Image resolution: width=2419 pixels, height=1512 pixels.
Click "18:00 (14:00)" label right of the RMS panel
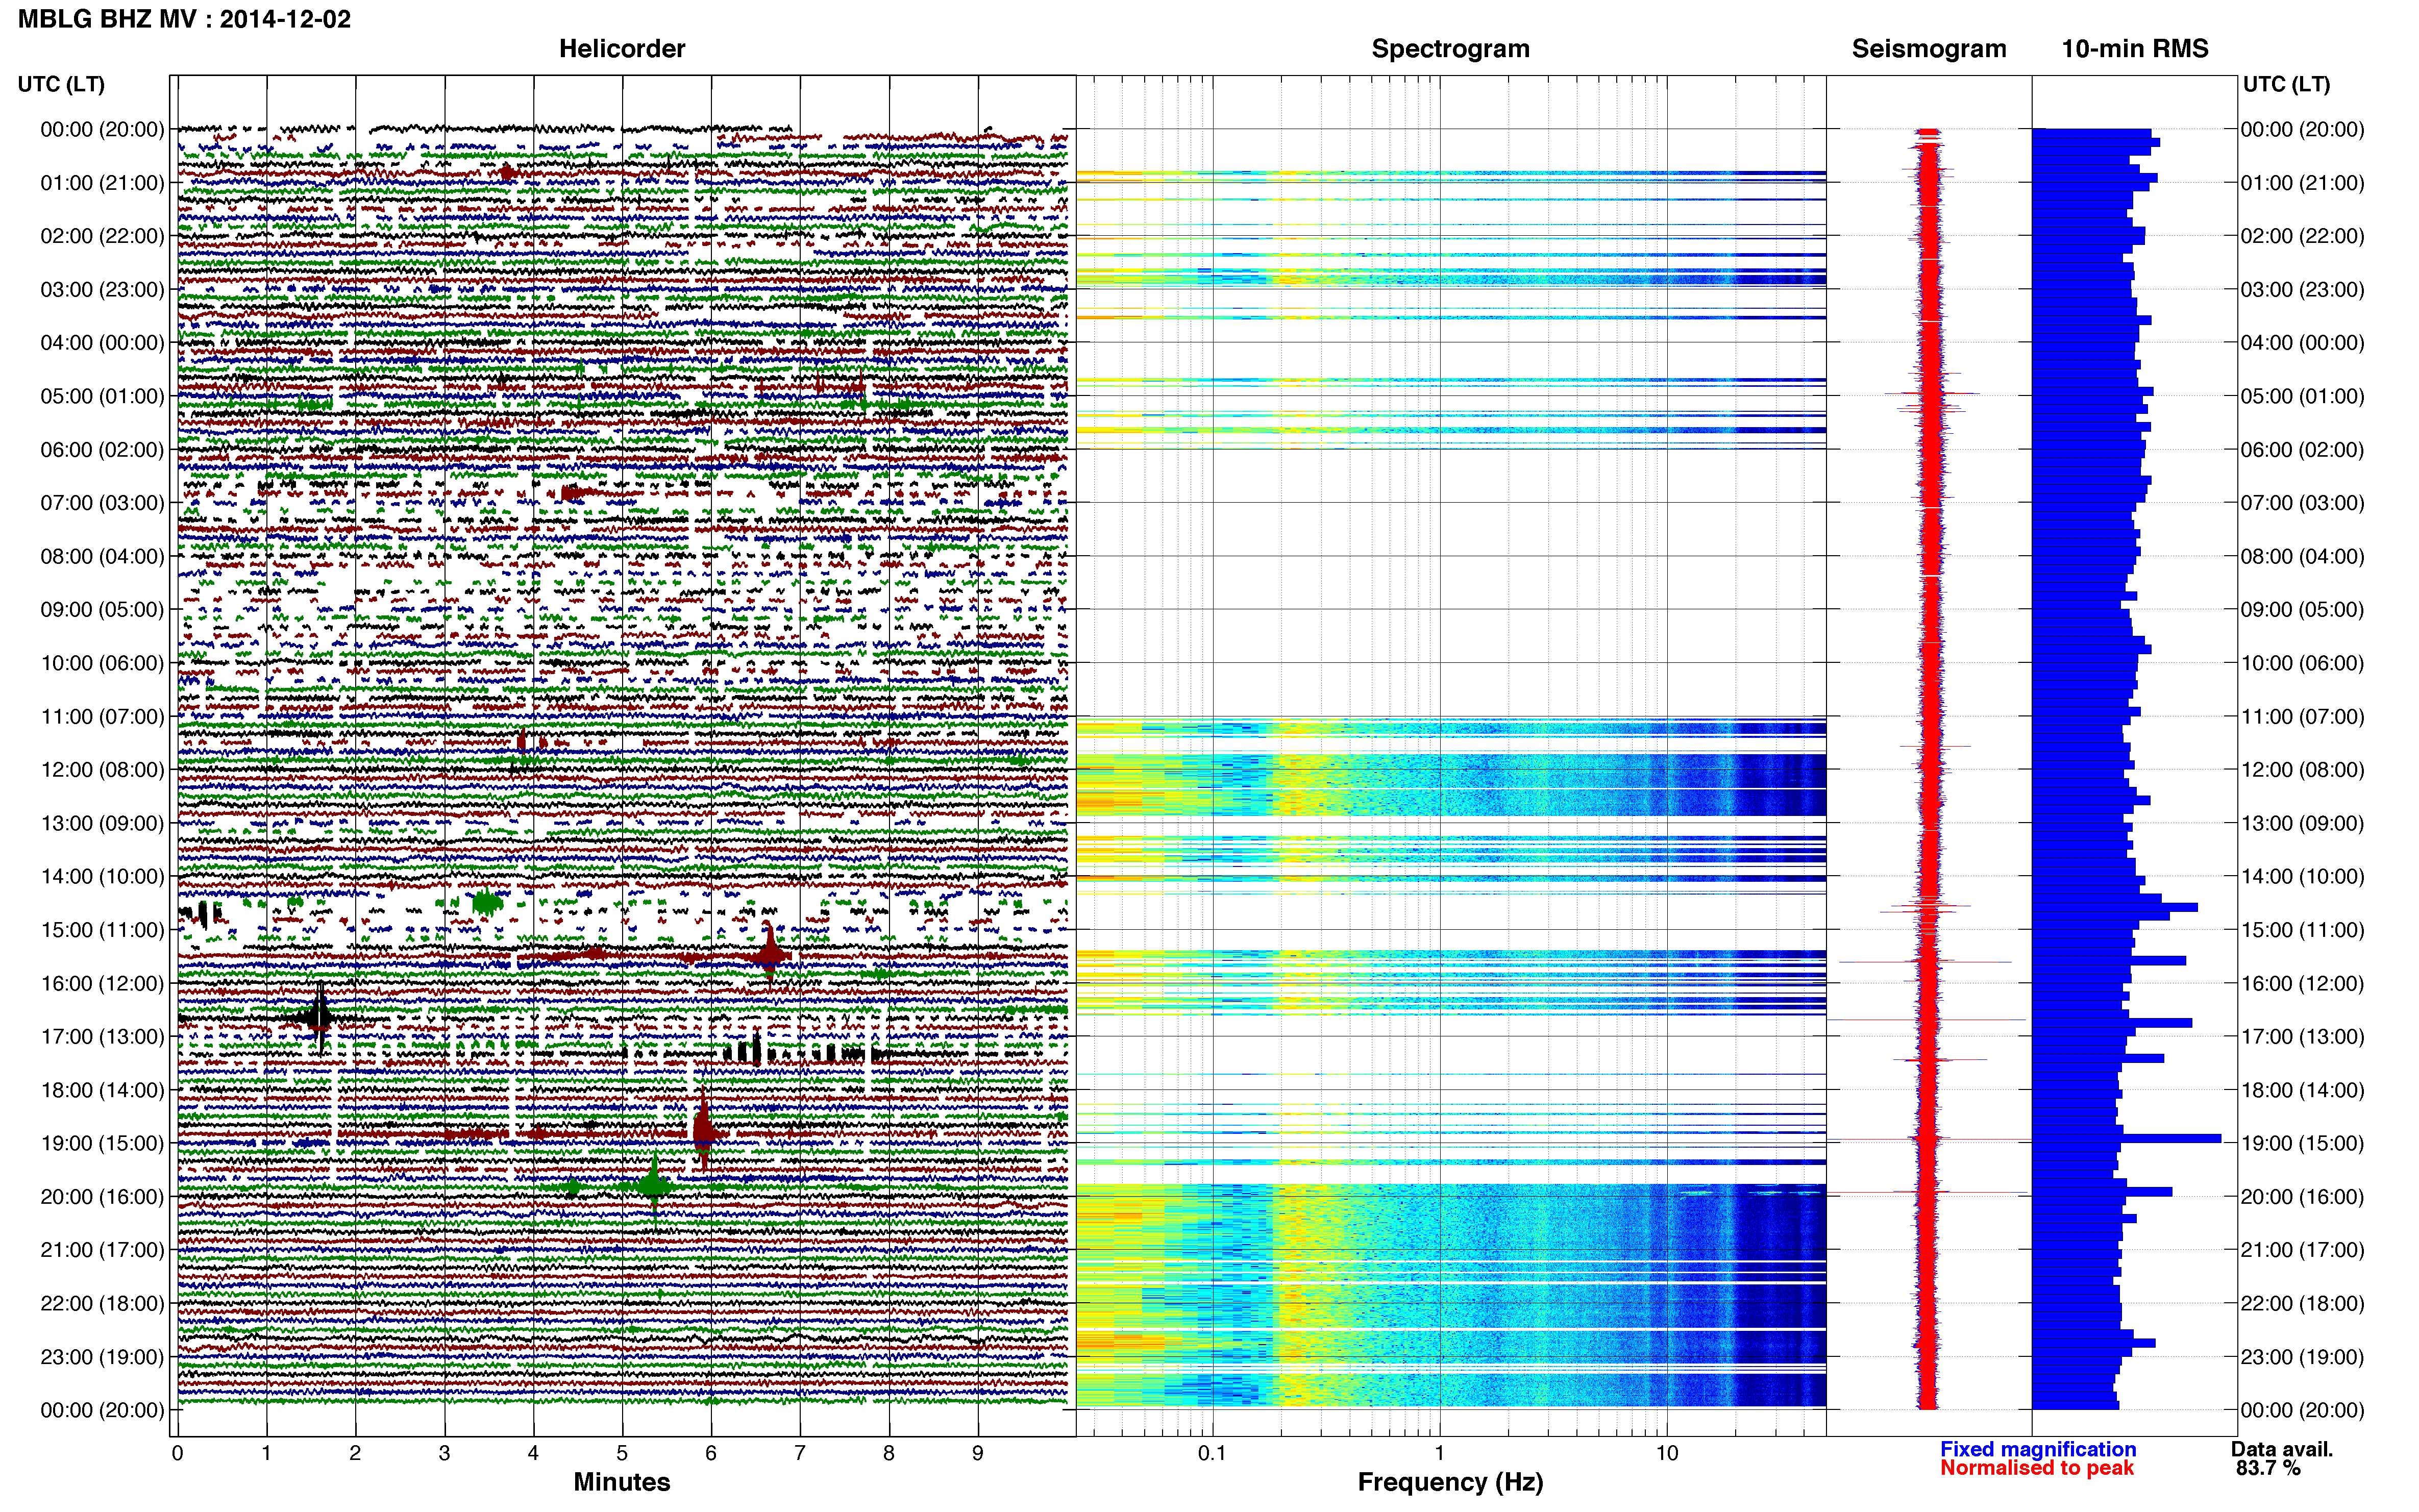coord(2302,1090)
